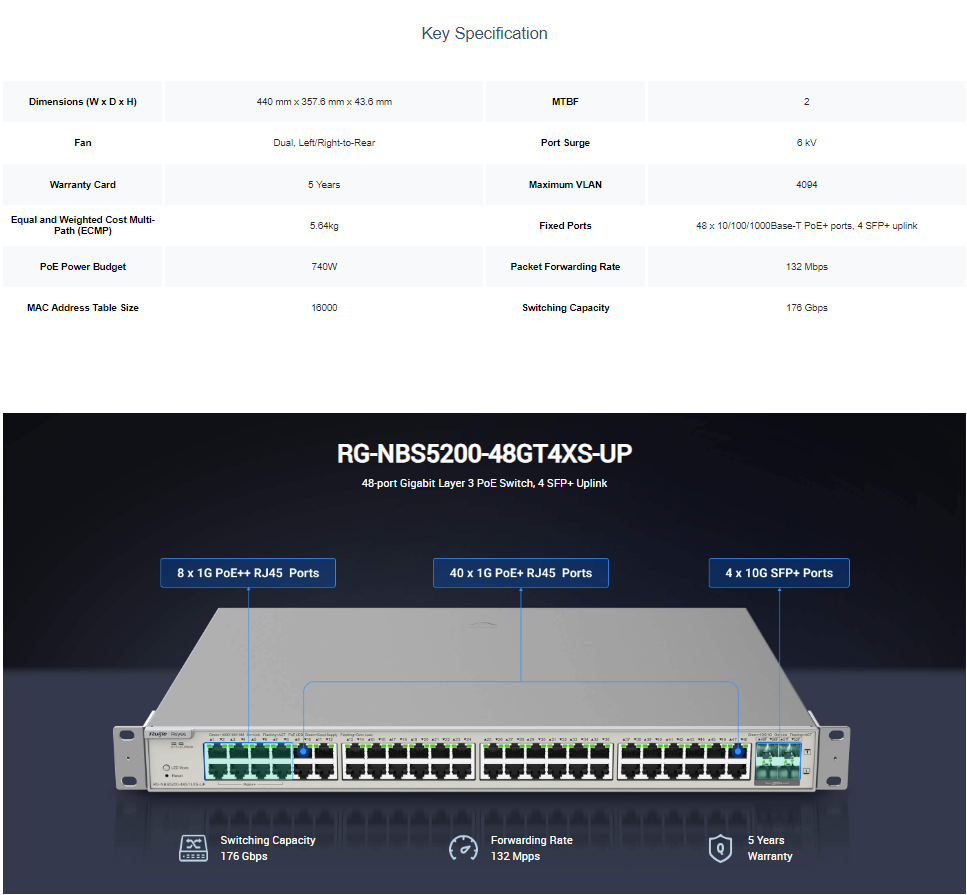This screenshot has width=967, height=895.
Task: Select the '5 Years' value in the spec table
Action: [324, 184]
